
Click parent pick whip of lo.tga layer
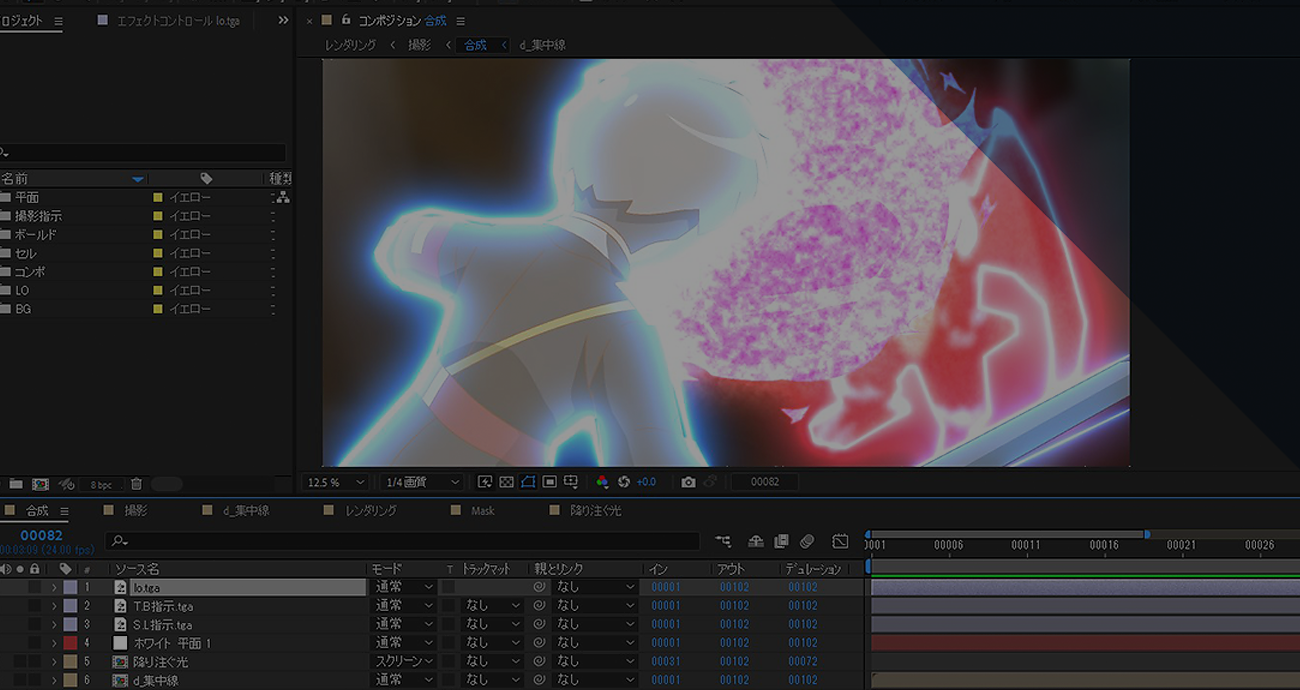(540, 587)
